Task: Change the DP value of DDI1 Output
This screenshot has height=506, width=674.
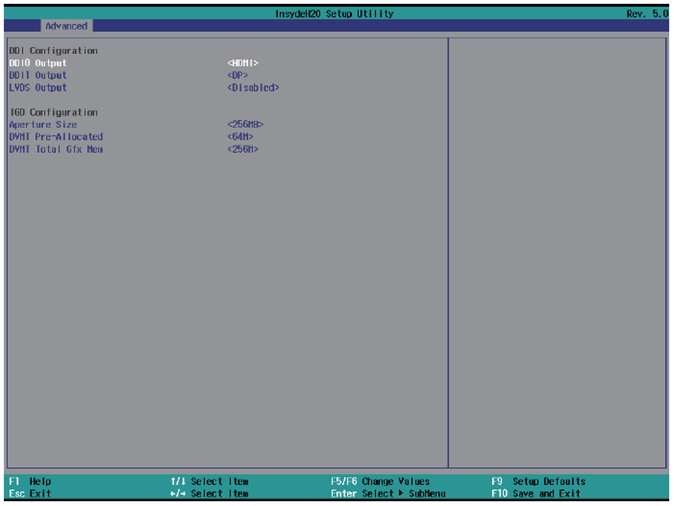Action: 238,76
